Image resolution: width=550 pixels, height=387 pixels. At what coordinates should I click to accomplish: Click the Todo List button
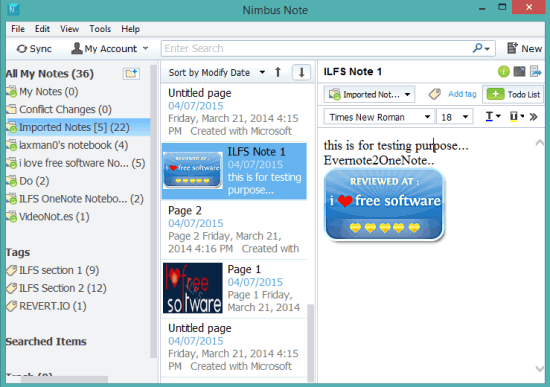tap(513, 94)
